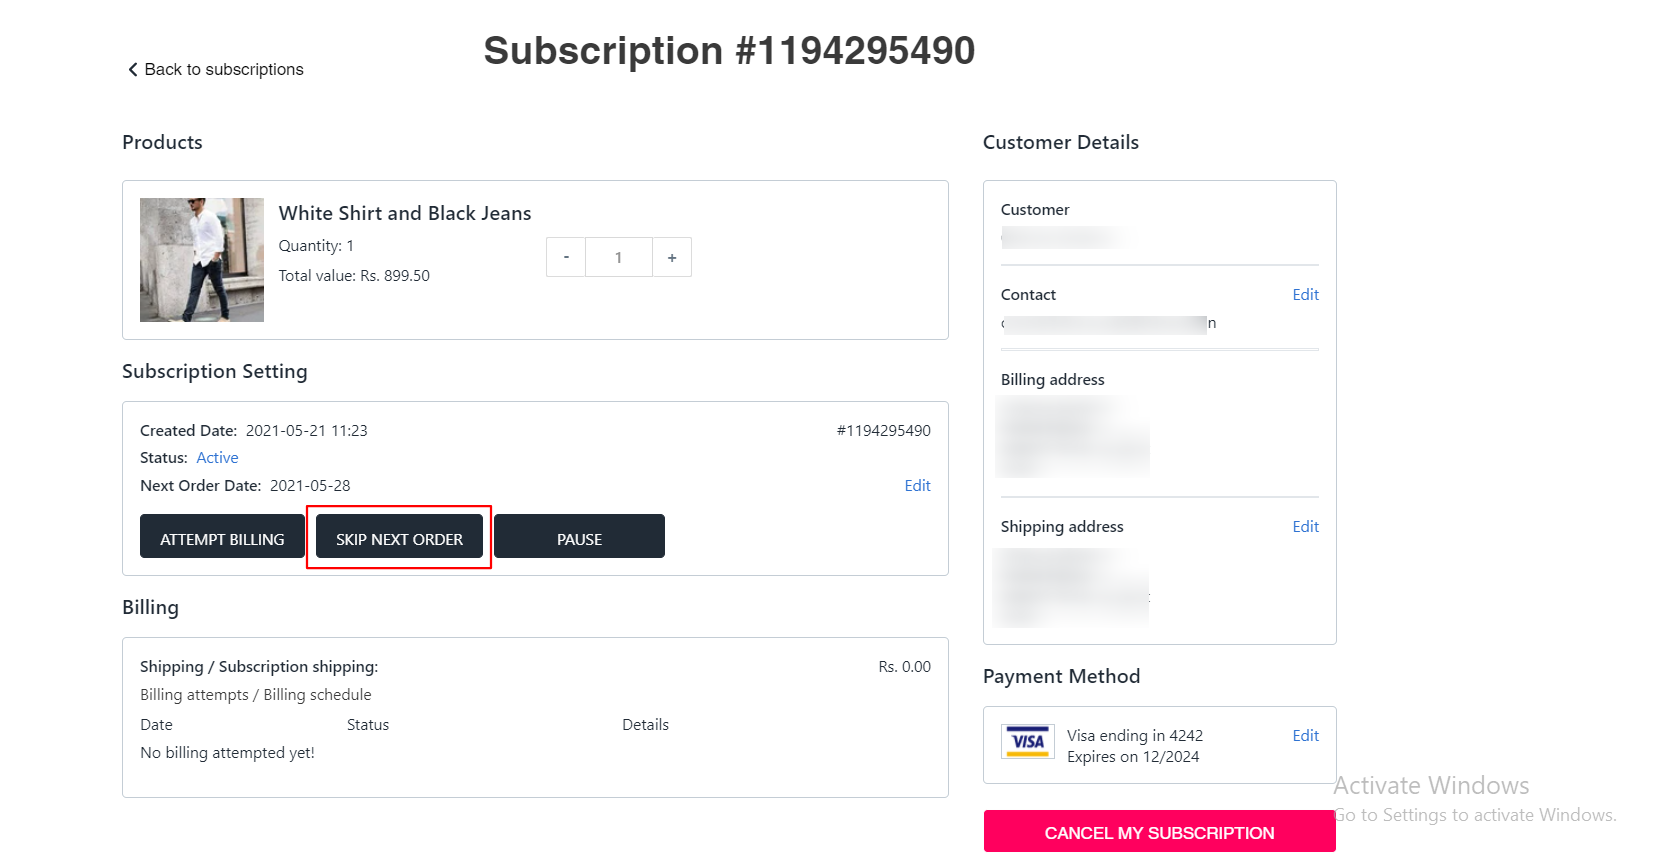Viewport: 1666px width, 864px height.
Task: Click the Attempt Billing button
Action: 222,536
